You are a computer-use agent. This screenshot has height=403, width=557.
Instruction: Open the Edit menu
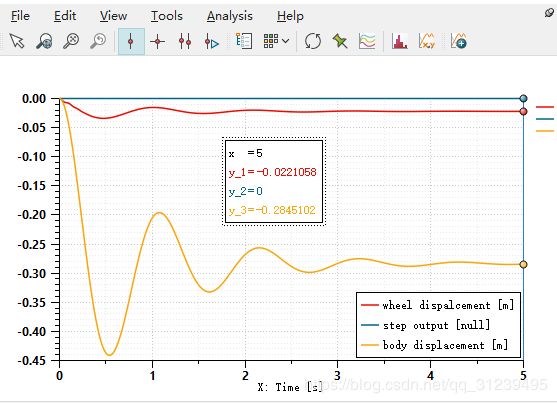[65, 16]
